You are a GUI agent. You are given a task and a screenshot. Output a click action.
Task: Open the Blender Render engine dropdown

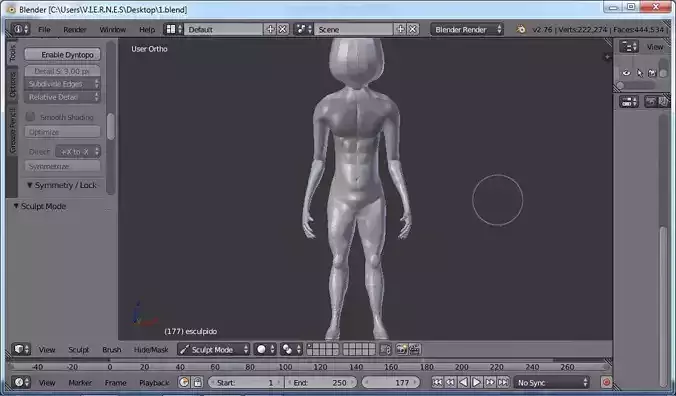[x=467, y=29]
